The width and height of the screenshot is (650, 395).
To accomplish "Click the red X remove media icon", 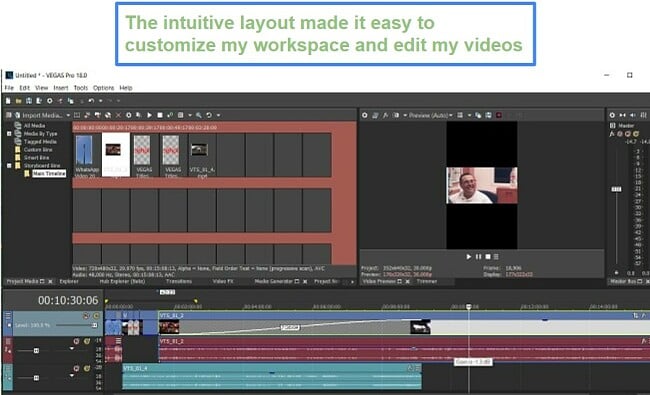I will [x=118, y=115].
